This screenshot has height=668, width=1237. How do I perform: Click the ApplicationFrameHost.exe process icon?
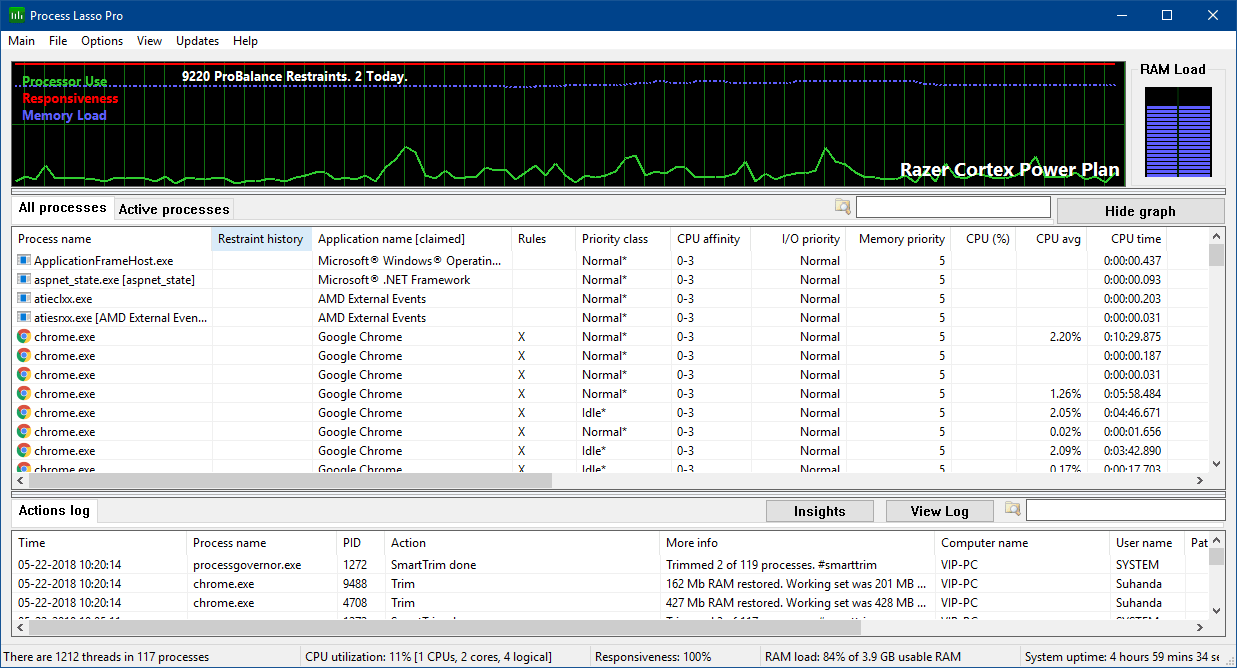(24, 261)
